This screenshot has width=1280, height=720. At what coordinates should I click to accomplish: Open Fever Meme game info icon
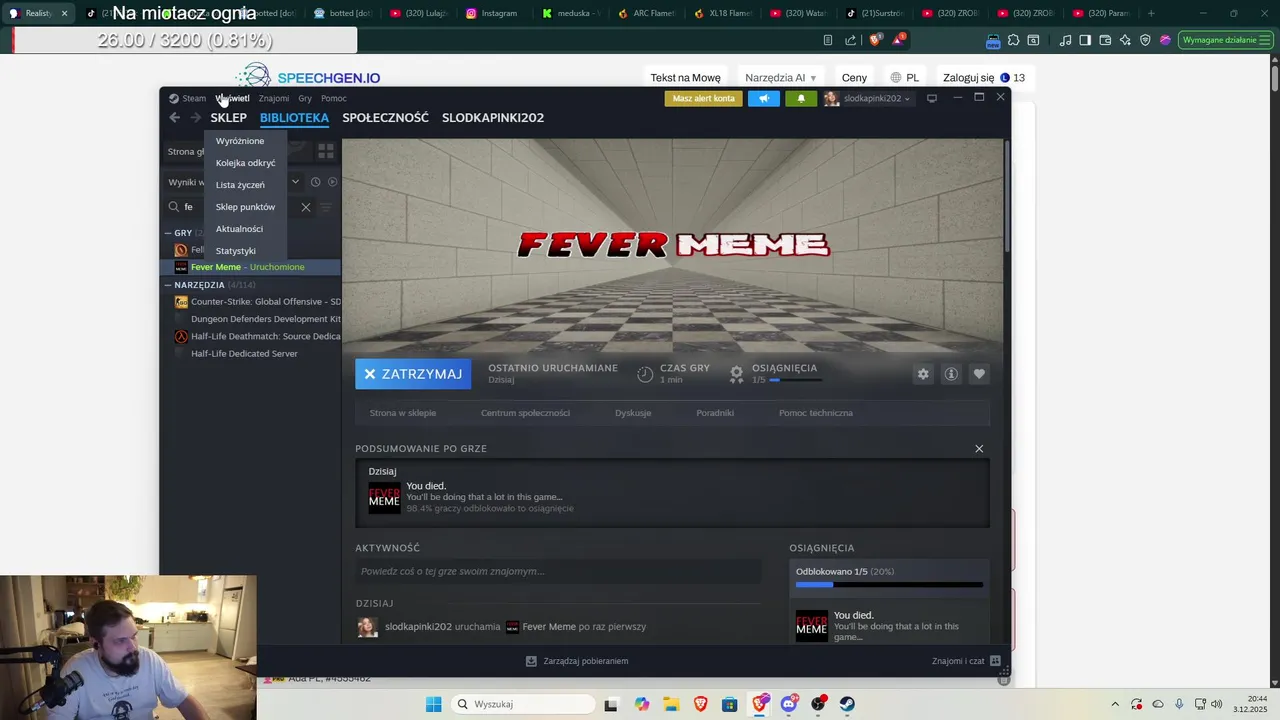pyautogui.click(x=951, y=374)
